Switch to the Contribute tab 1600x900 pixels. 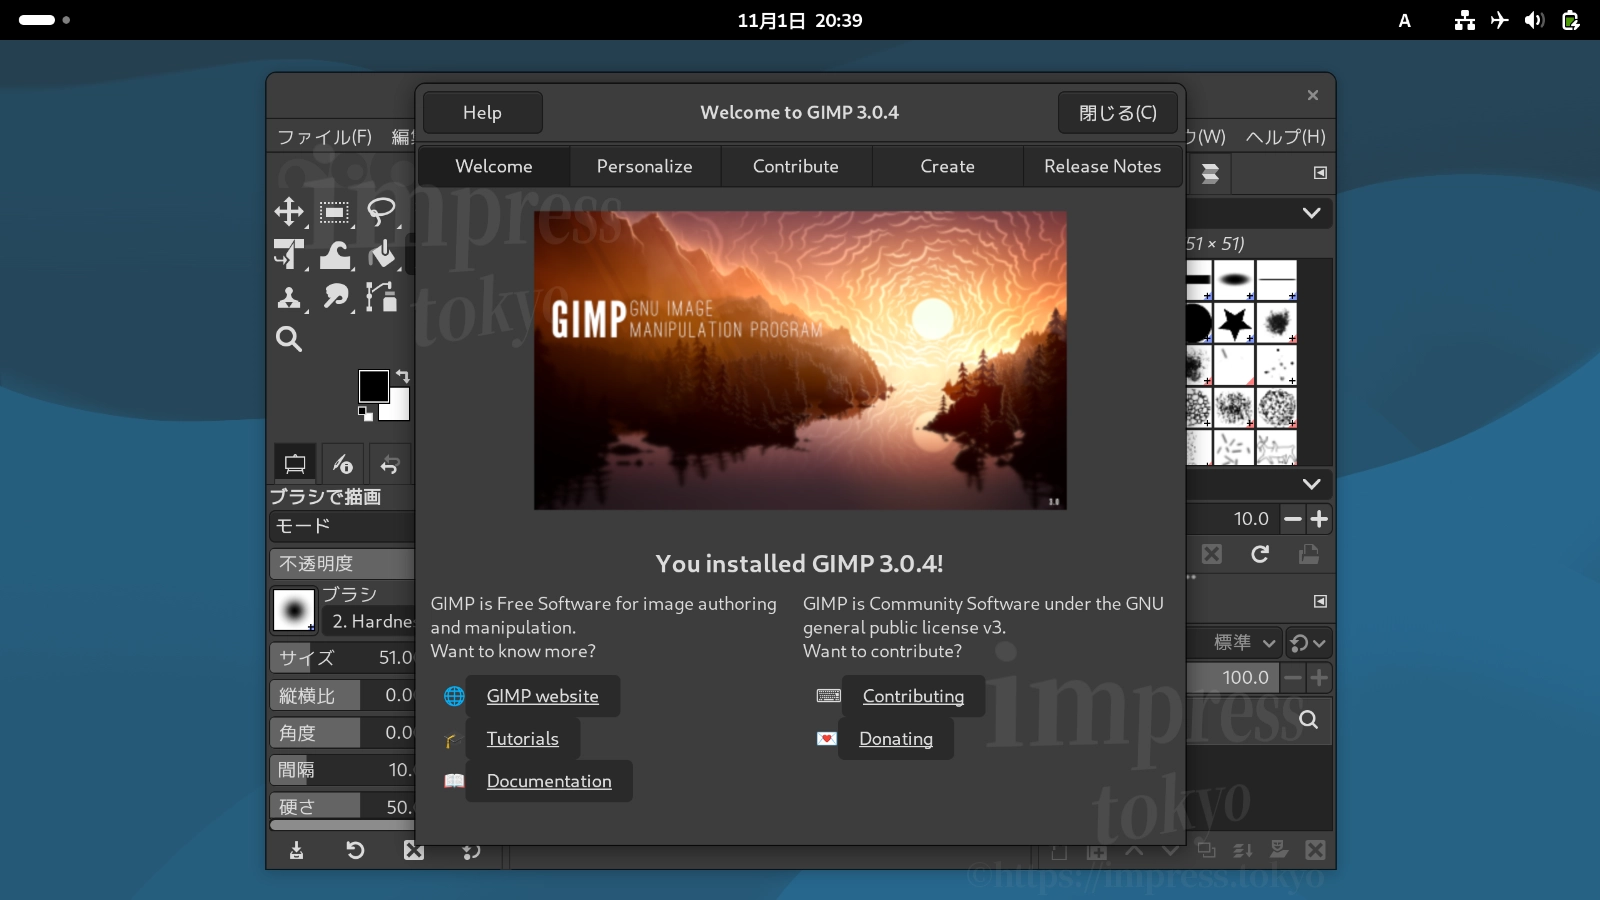pyautogui.click(x=796, y=167)
